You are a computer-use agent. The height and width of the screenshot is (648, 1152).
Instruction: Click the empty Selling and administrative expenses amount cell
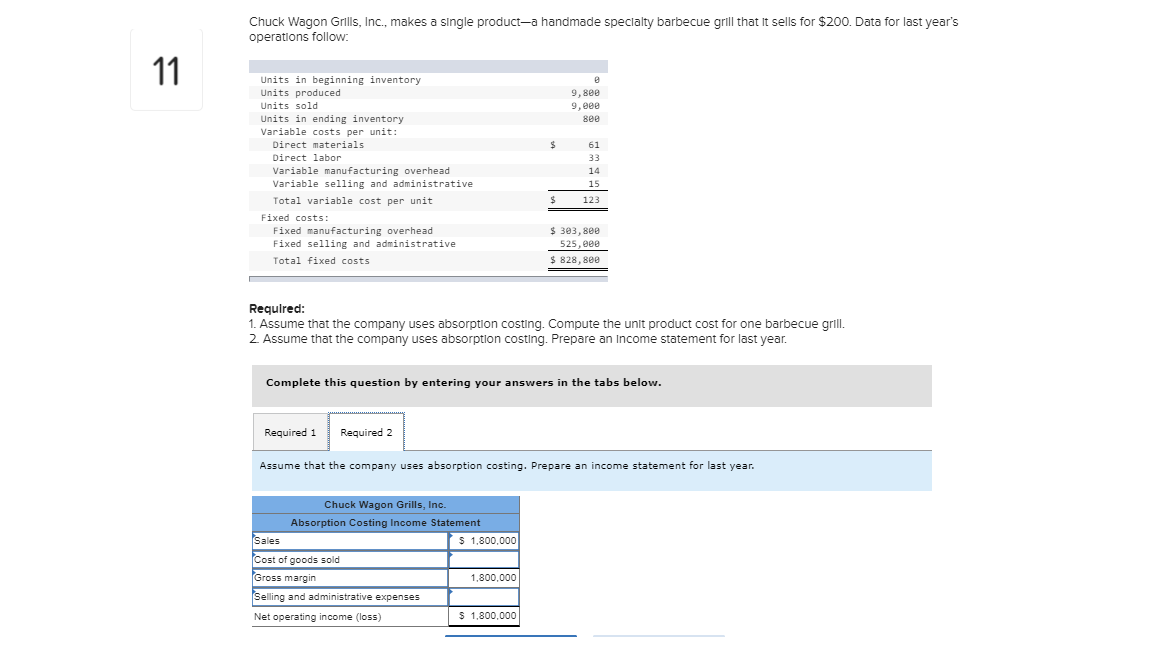pos(484,597)
